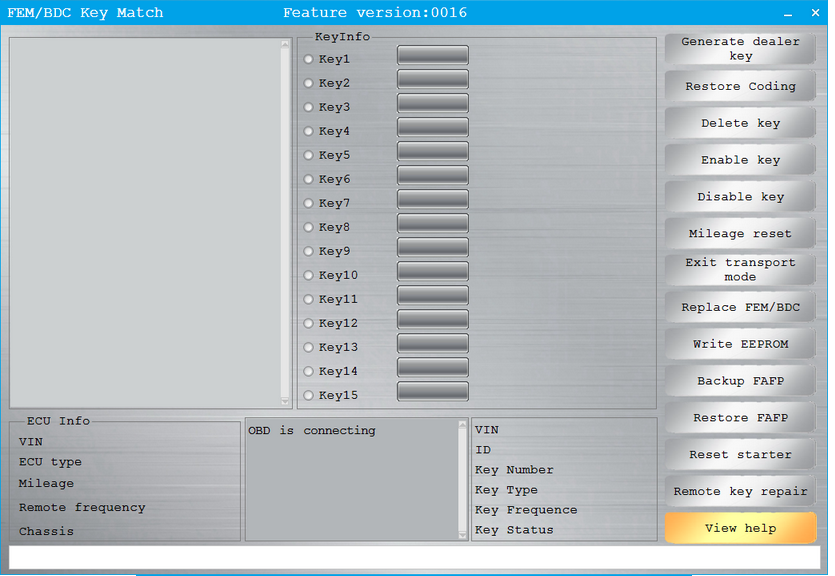Click 'Chassis' label in ECU Info
Screen dimensions: 835x576
click(x=46, y=531)
